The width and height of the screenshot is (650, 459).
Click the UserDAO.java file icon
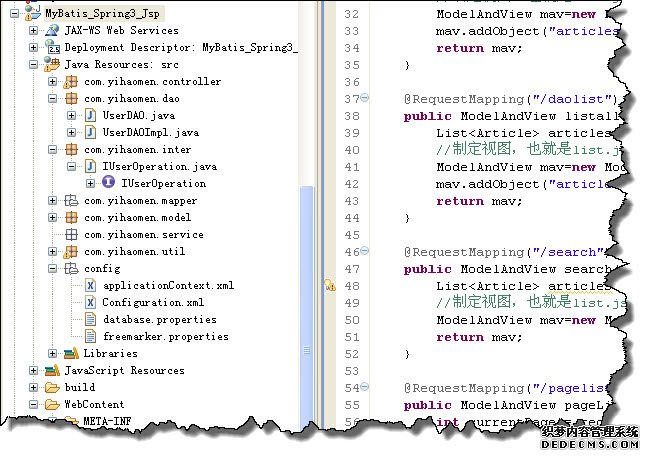[x=89, y=116]
